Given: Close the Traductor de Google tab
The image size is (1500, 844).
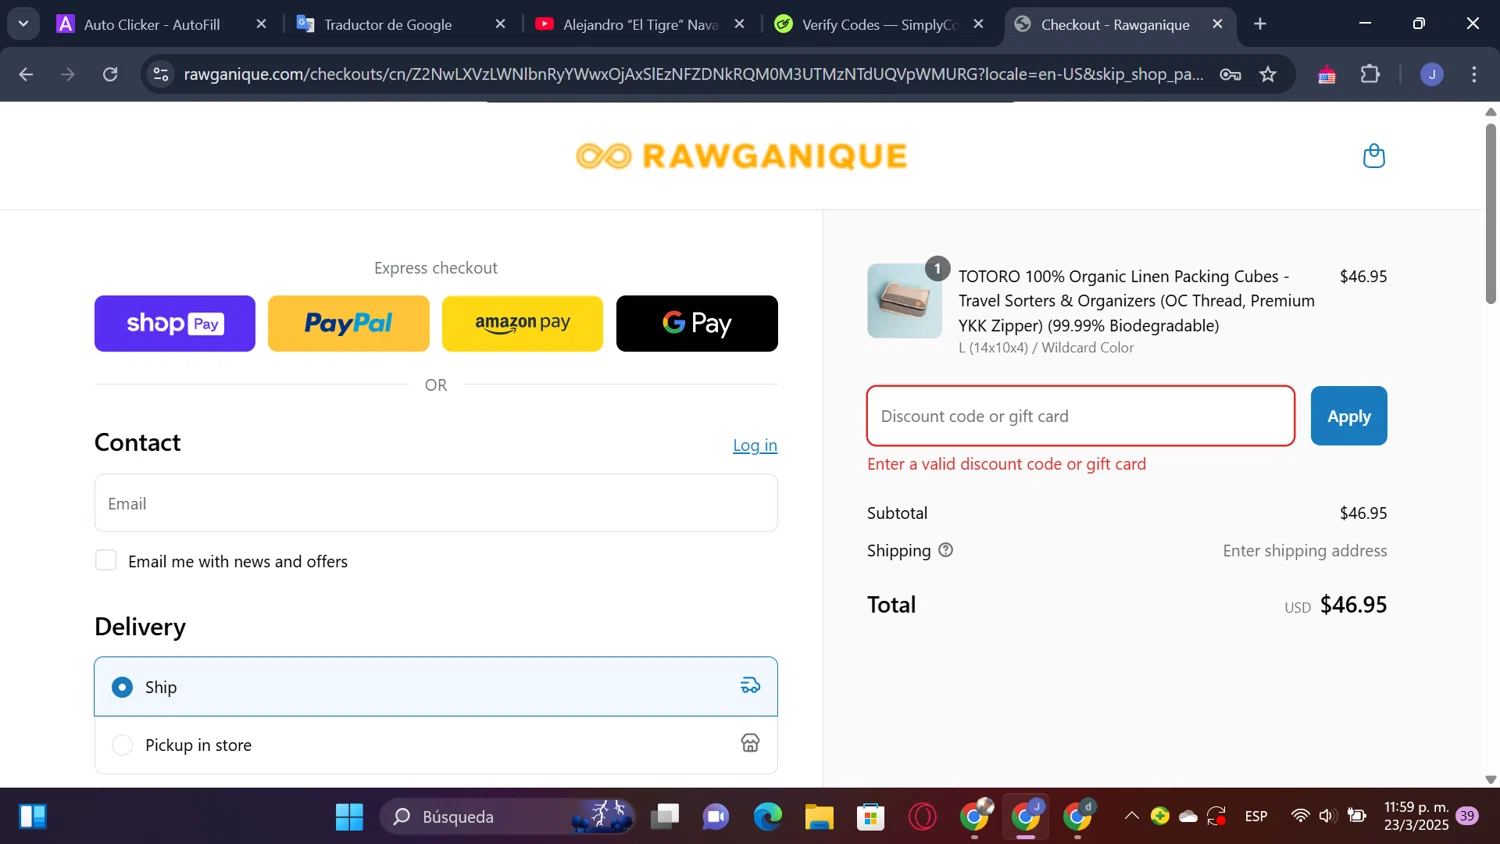Looking at the screenshot, I should coord(501,24).
